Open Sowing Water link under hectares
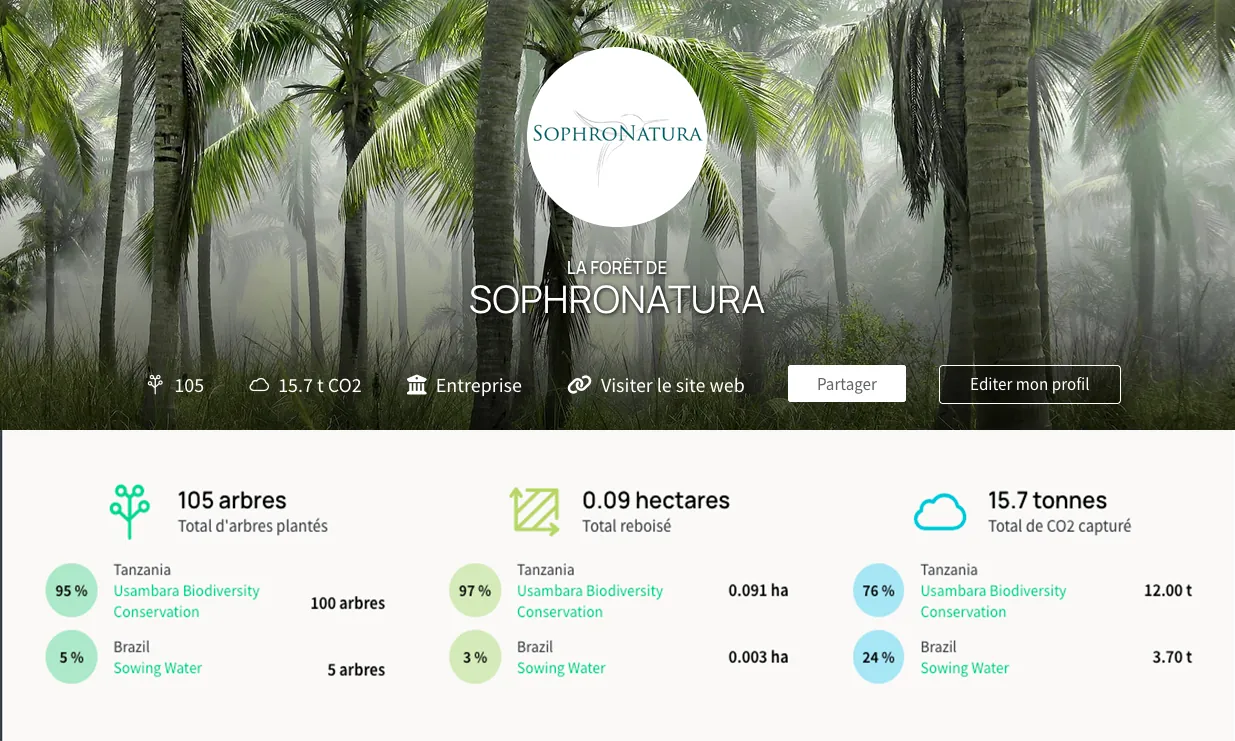Viewport: 1235px width, 741px height. (561, 668)
